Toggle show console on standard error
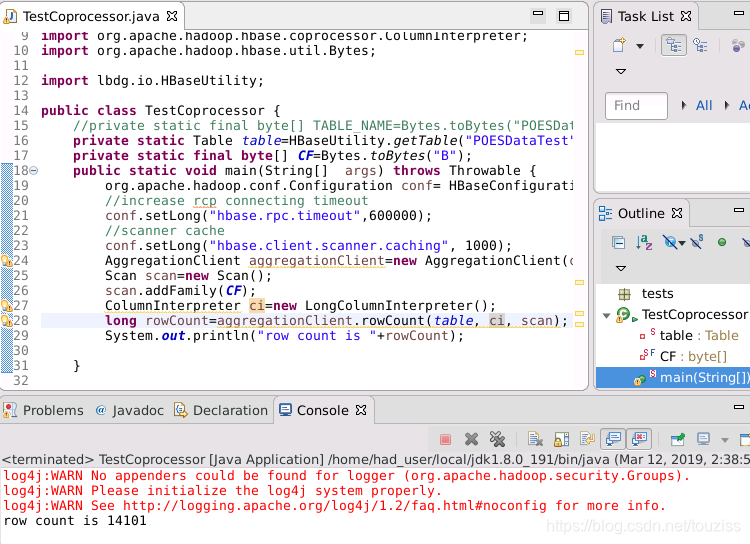 click(639, 439)
